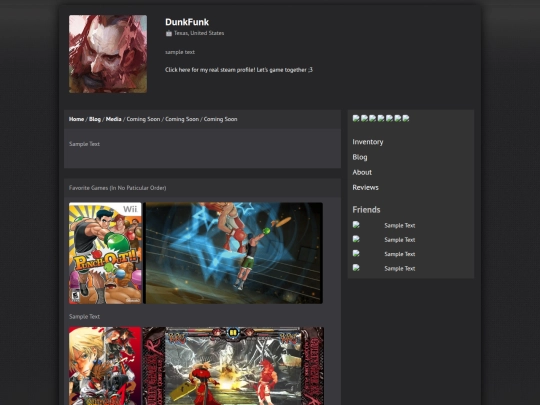Open the real steam profile link
The width and height of the screenshot is (540, 405).
[239, 70]
